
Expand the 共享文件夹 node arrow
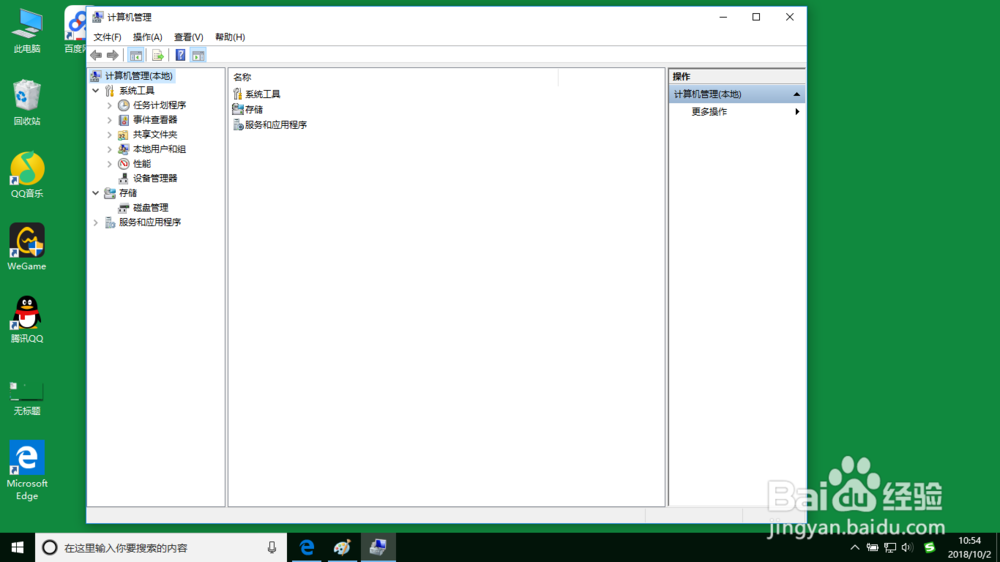(x=109, y=135)
